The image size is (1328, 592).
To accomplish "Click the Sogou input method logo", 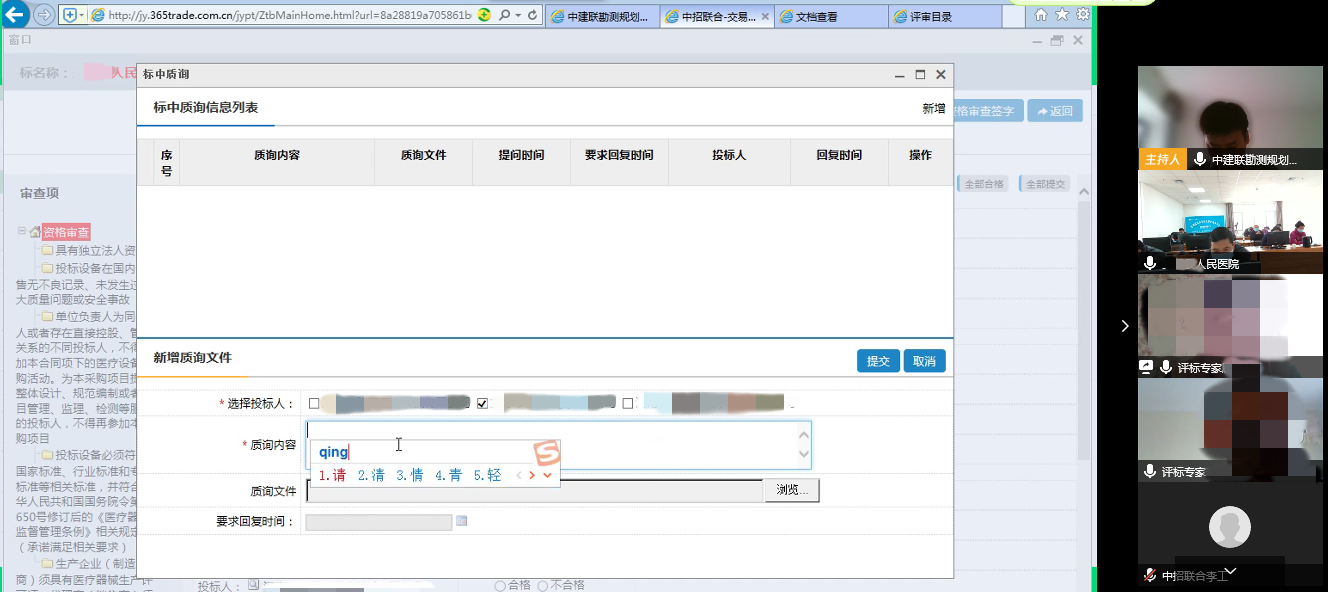I will coord(545,453).
